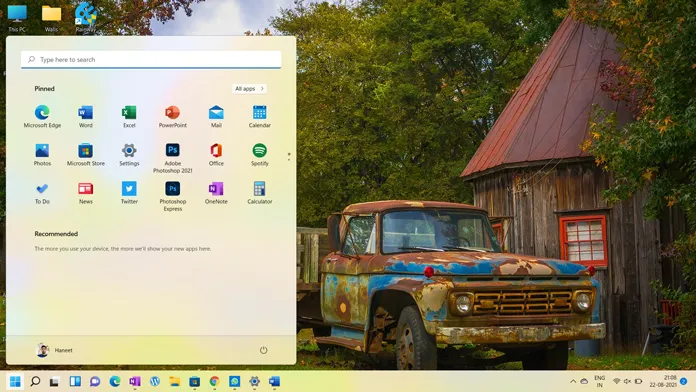Open Settings gear on the taskbar
696x392 pixels.
(x=254, y=381)
